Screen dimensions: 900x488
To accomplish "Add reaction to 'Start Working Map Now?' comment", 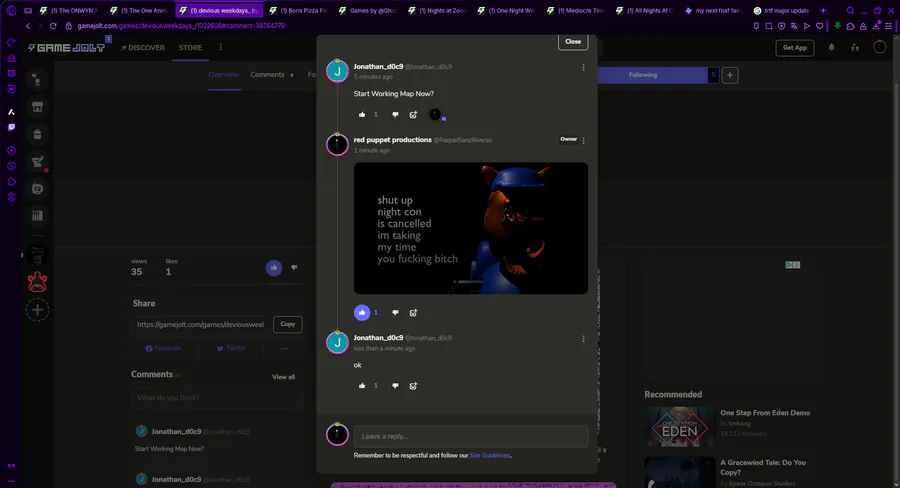I will [413, 115].
